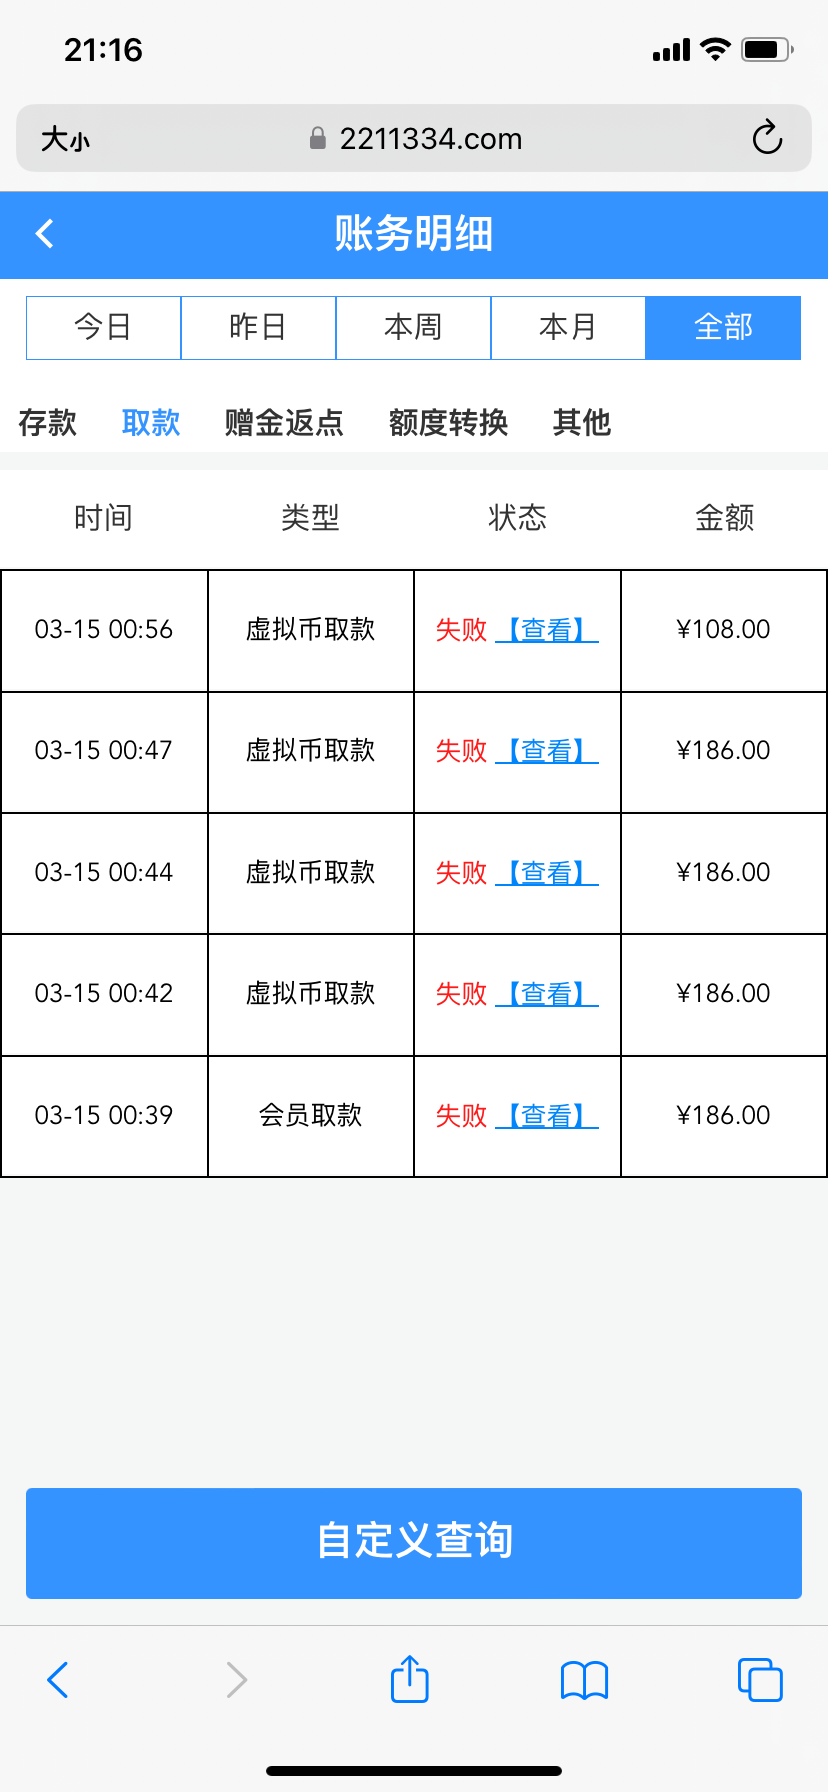The image size is (828, 1792).
Task: Switch to 本月 date filter
Action: (x=568, y=327)
